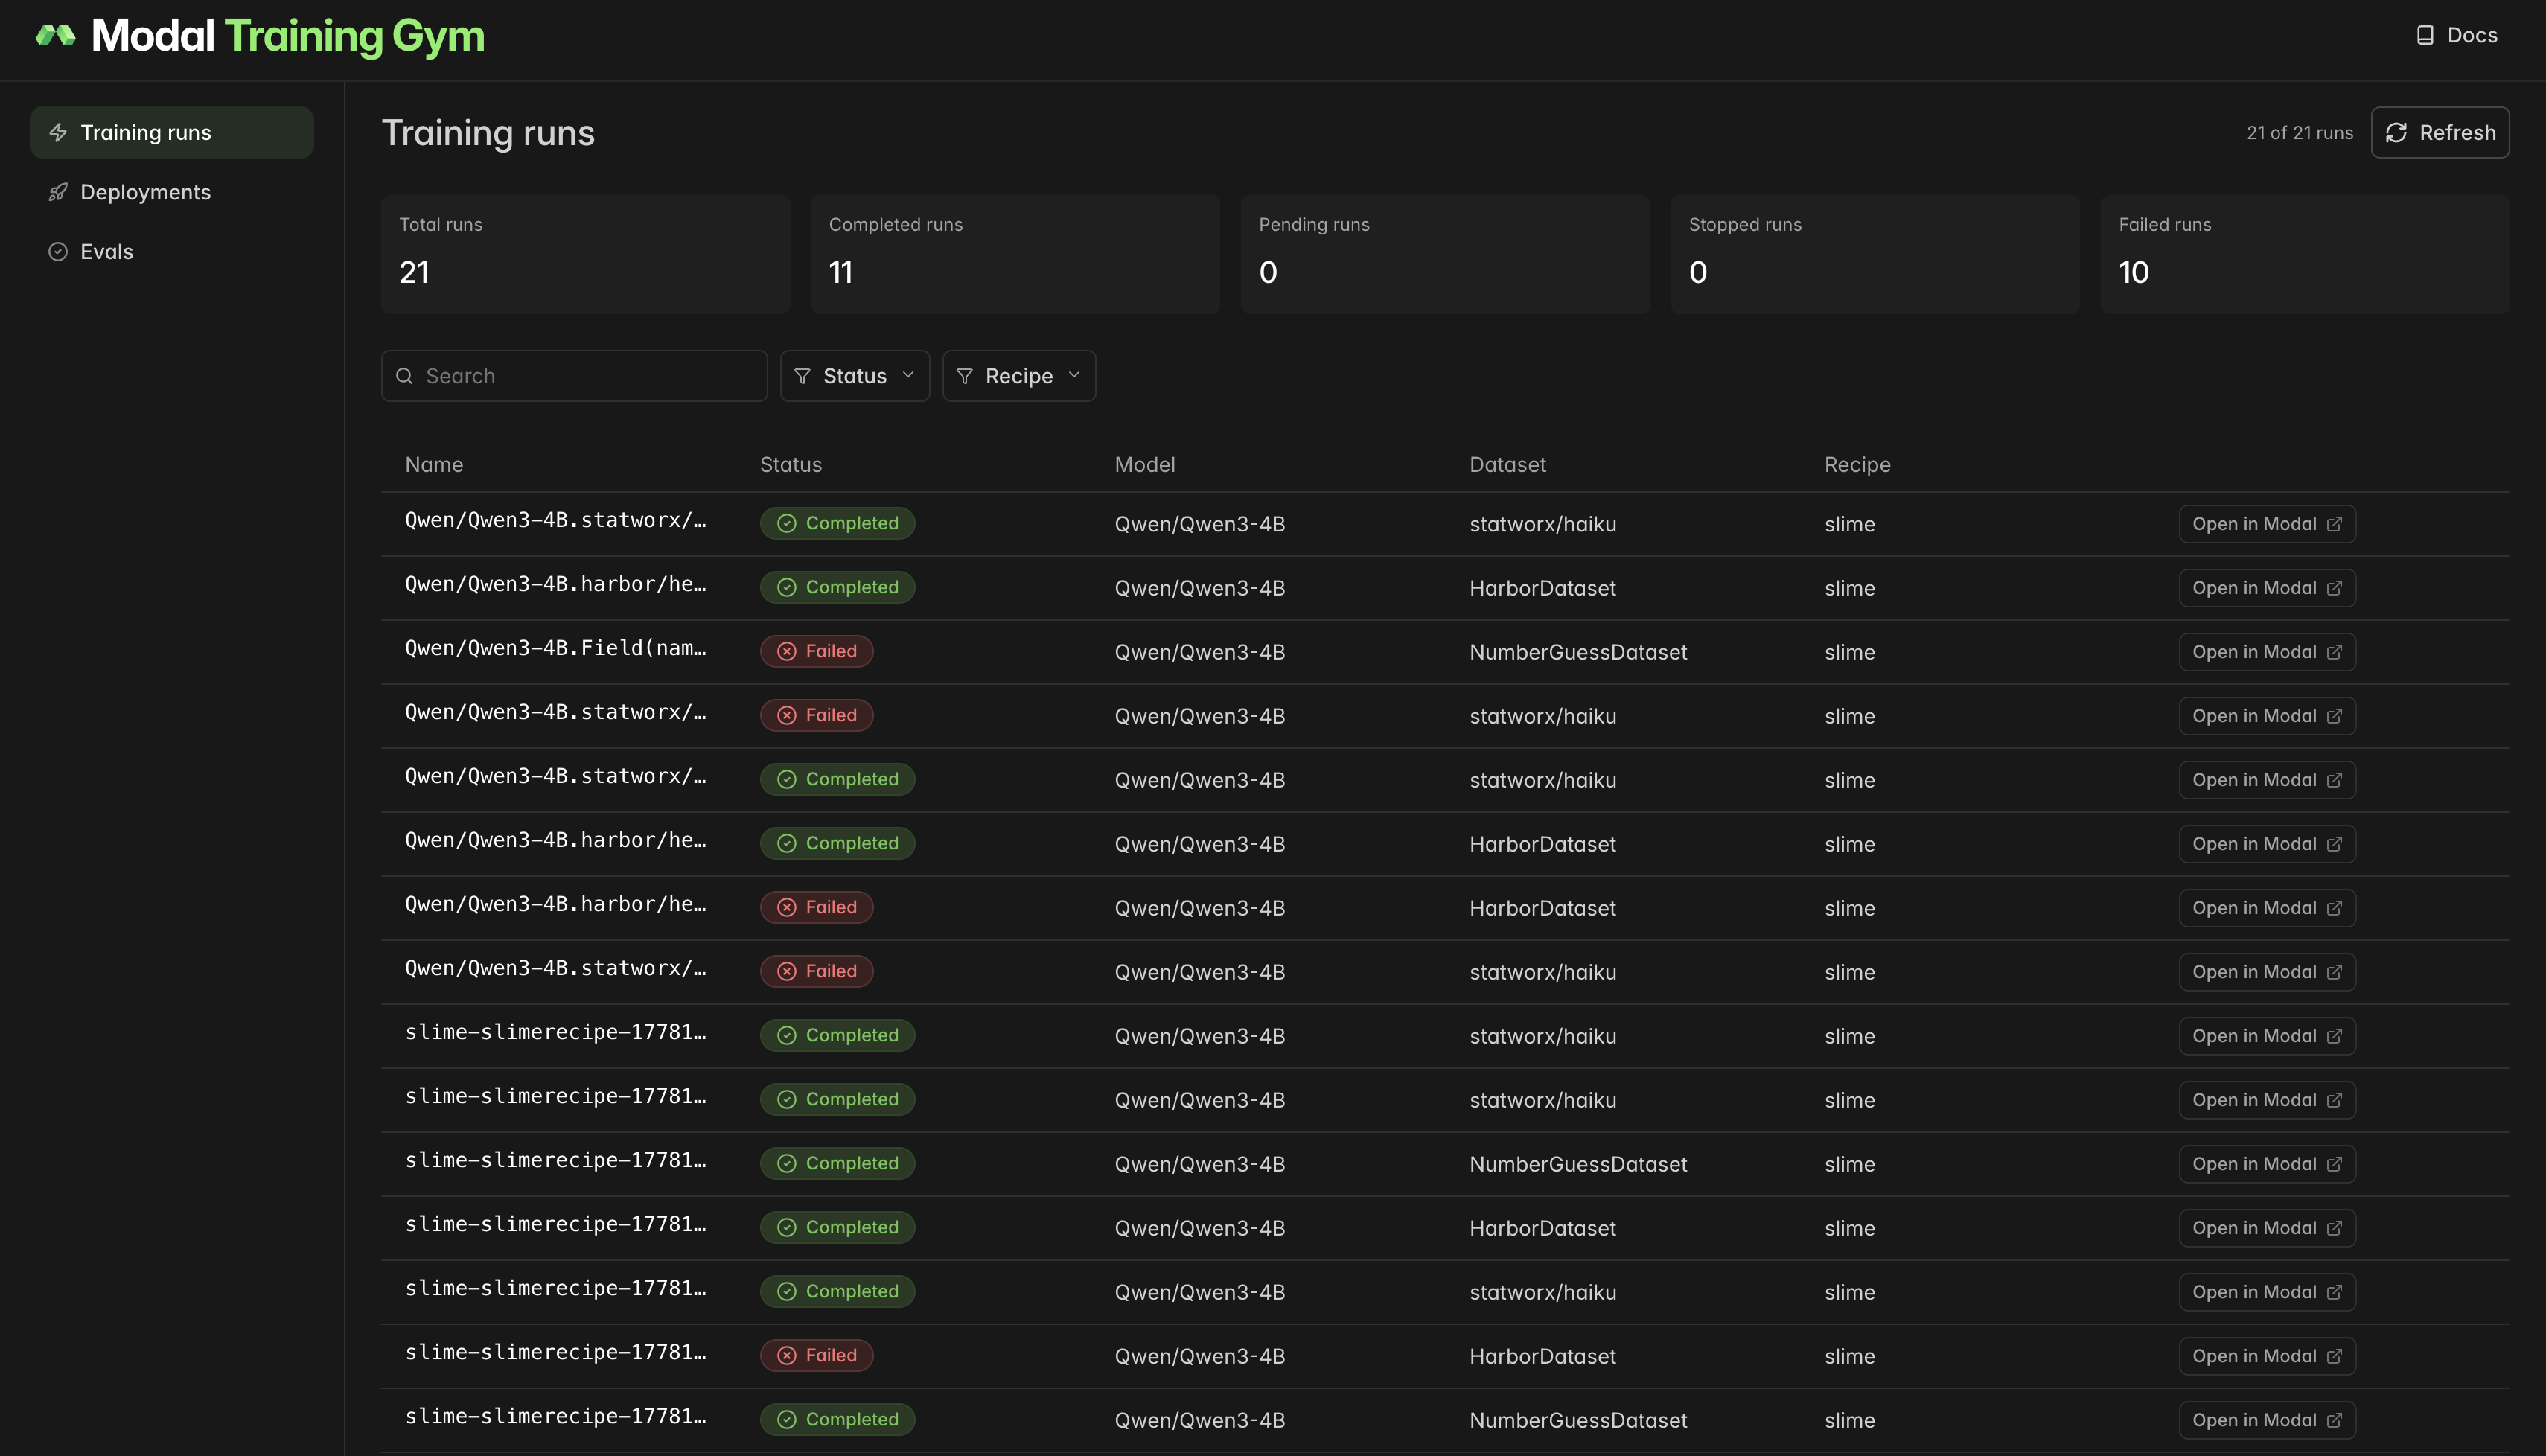The height and width of the screenshot is (1456, 2546).
Task: Click the Total runs card
Action: click(x=585, y=254)
